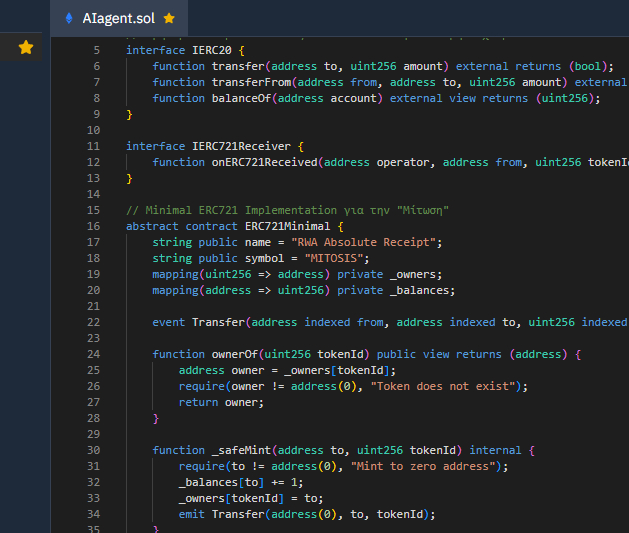This screenshot has width=629, height=533.
Task: Click the "Token does not exist" error string
Action: pos(443,386)
